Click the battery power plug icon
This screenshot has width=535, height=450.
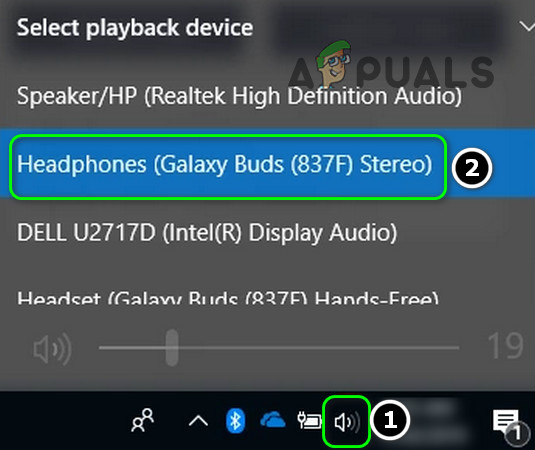tap(309, 420)
